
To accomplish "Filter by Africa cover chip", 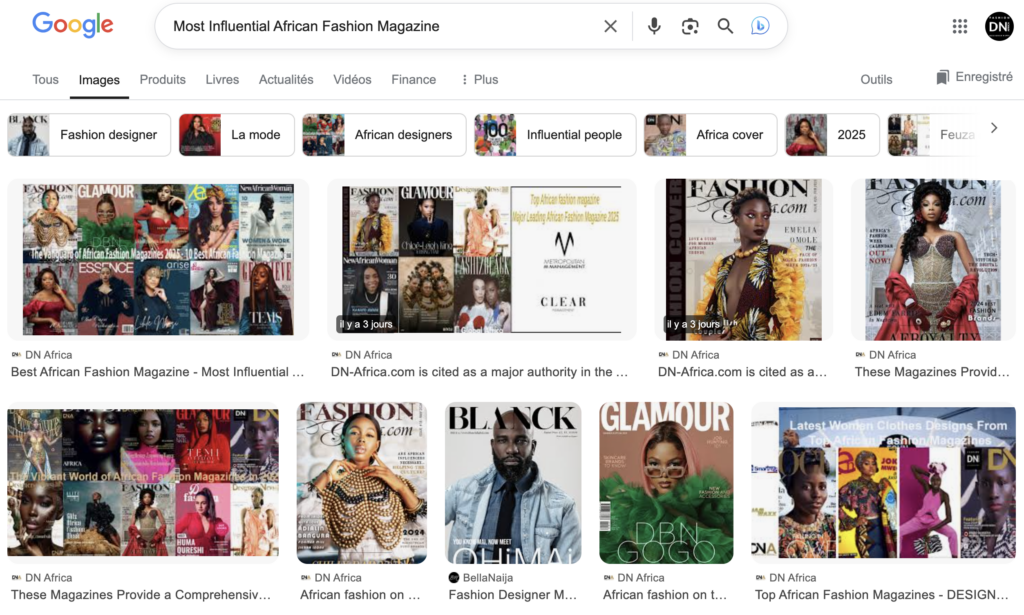I will tap(711, 134).
